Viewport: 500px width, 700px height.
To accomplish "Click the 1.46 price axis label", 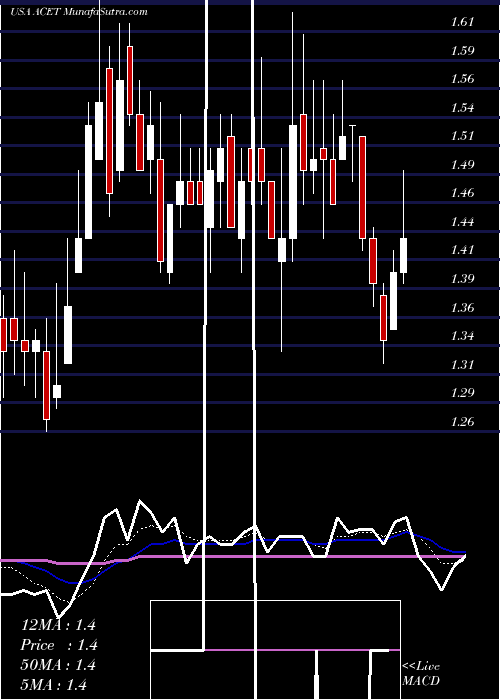I will [x=462, y=193].
